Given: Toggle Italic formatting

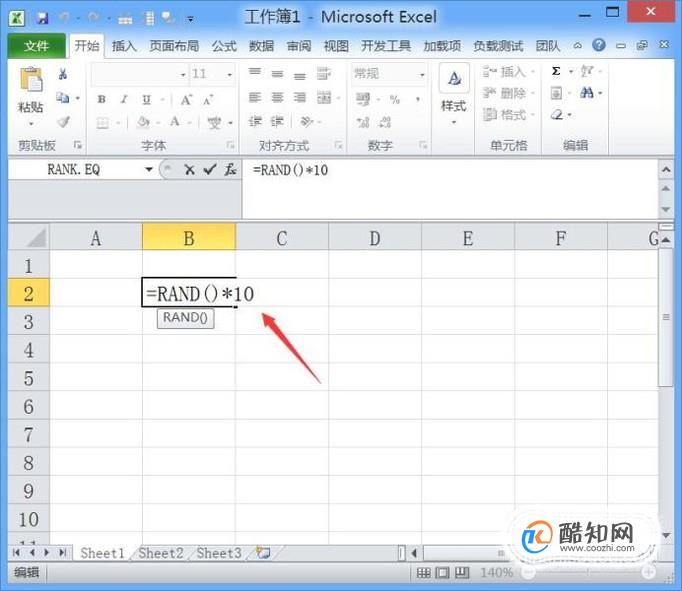Looking at the screenshot, I should (124, 100).
